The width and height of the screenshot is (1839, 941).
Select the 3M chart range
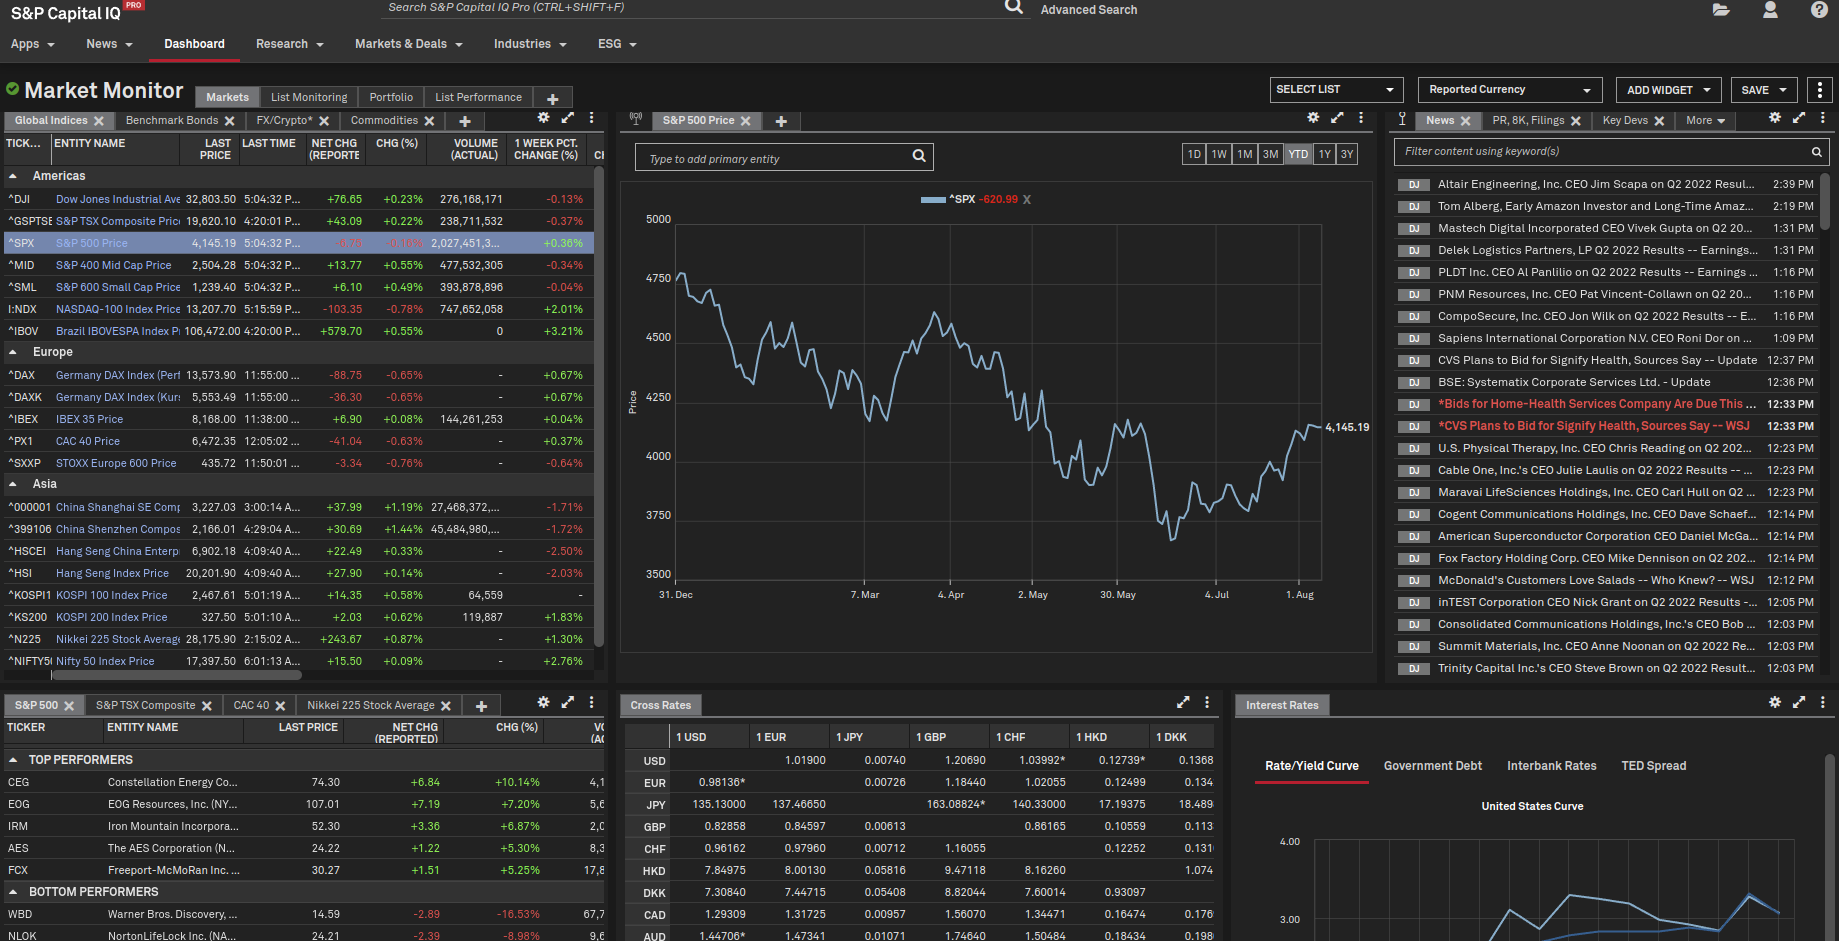pos(1270,154)
